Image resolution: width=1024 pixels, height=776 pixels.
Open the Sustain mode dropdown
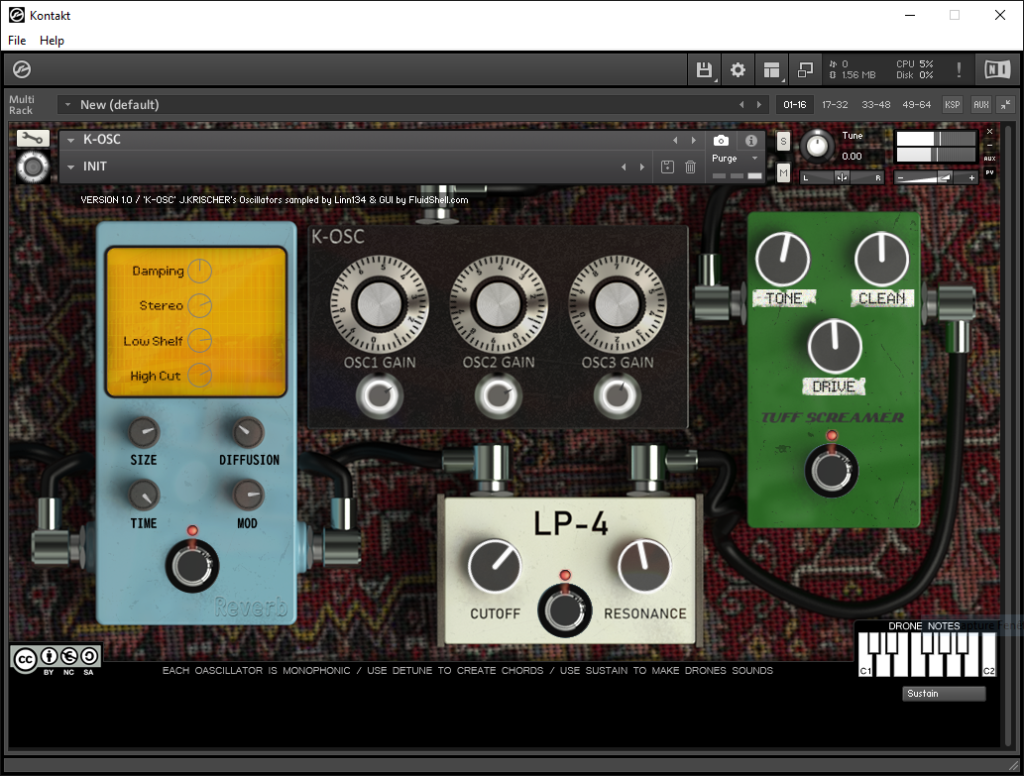(x=944, y=694)
